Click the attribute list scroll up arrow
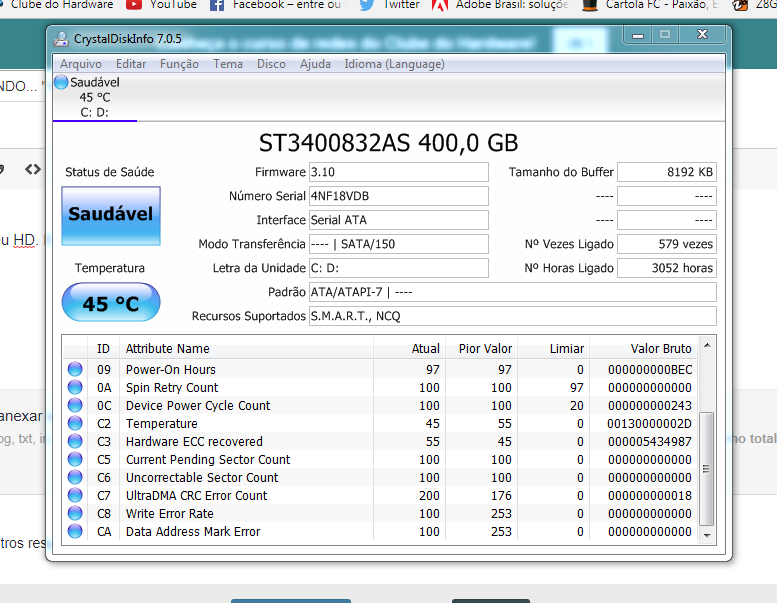The width and height of the screenshot is (777, 603). [707, 345]
